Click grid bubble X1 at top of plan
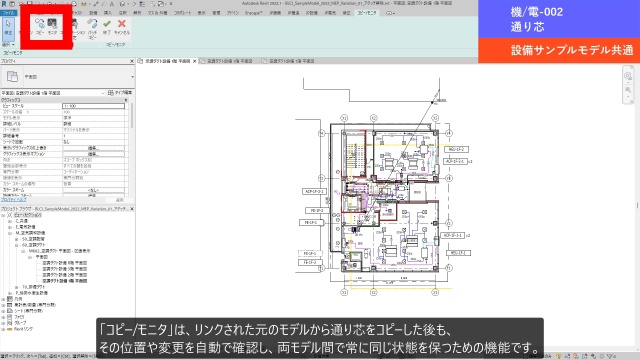 (x=344, y=118)
